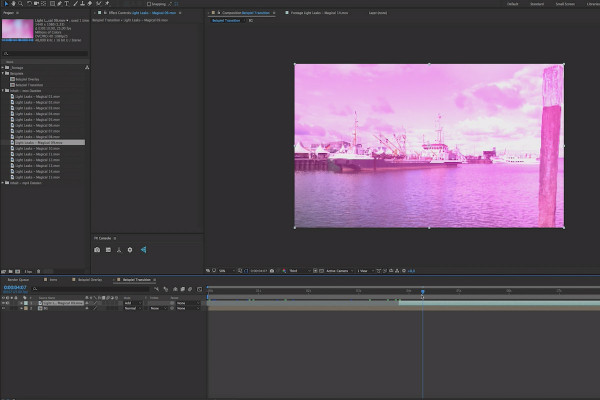Create new folder in Project panel
The height and width of the screenshot is (400, 600).
pyautogui.click(x=11, y=271)
